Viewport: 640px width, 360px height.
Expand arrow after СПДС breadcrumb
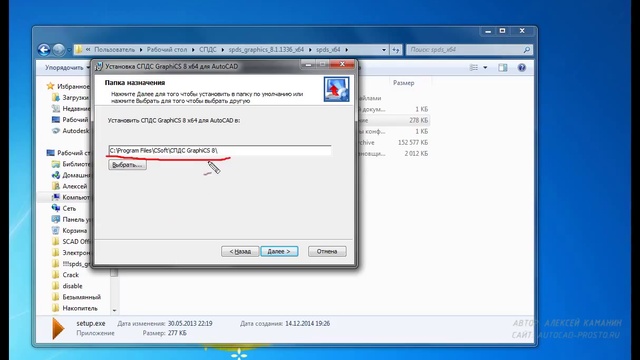pos(223,50)
